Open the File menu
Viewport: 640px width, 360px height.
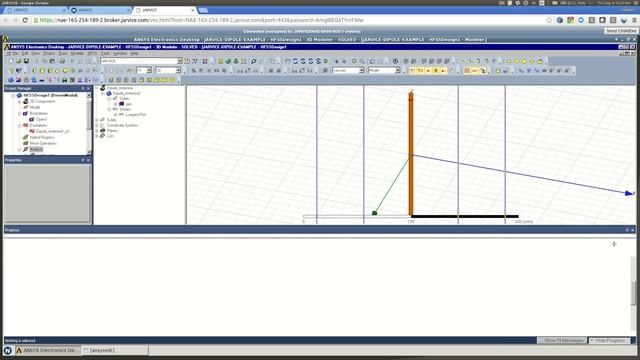15,53
